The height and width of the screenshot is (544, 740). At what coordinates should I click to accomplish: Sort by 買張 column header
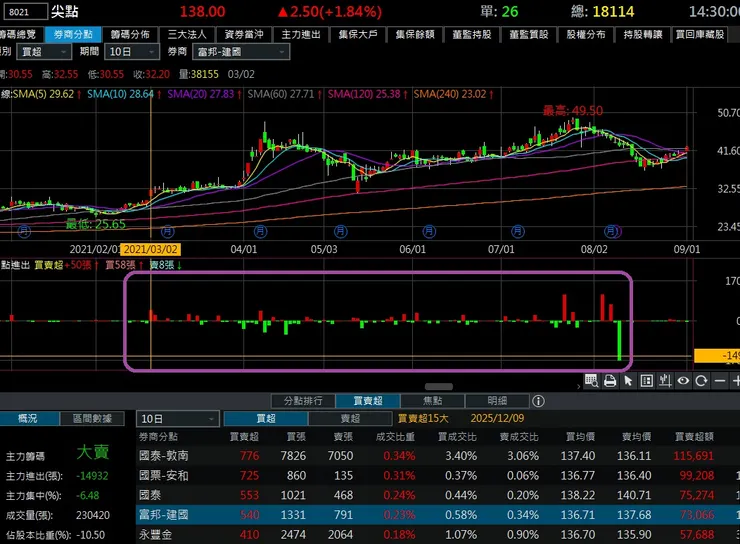(x=296, y=437)
